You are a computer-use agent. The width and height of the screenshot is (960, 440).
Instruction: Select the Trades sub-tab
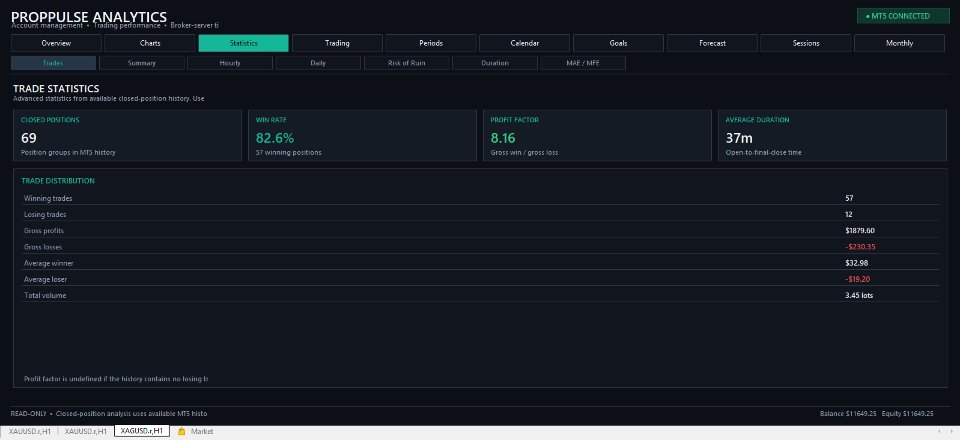[x=53, y=63]
